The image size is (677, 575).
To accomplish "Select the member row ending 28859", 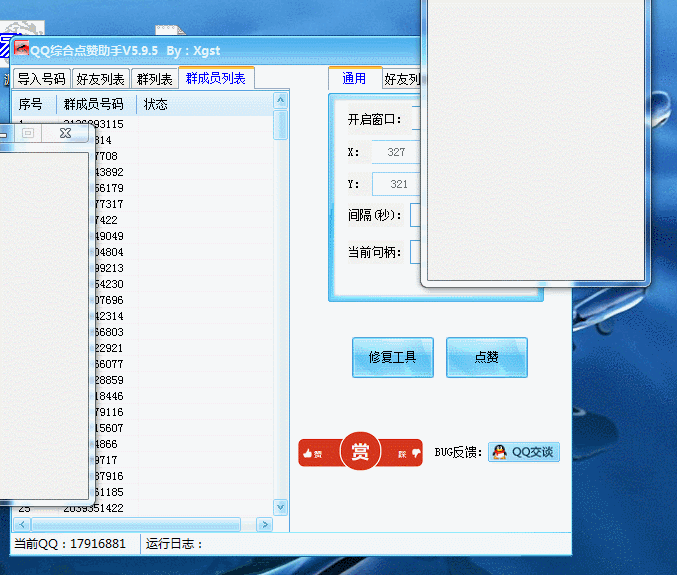I will pyautogui.click(x=183, y=379).
